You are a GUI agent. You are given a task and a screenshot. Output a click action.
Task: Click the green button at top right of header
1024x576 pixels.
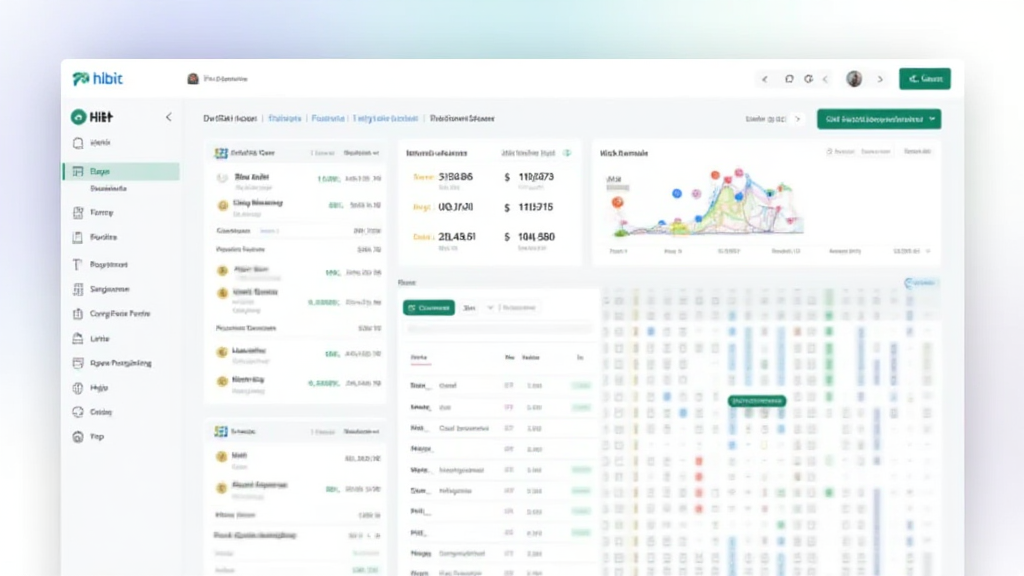924,78
